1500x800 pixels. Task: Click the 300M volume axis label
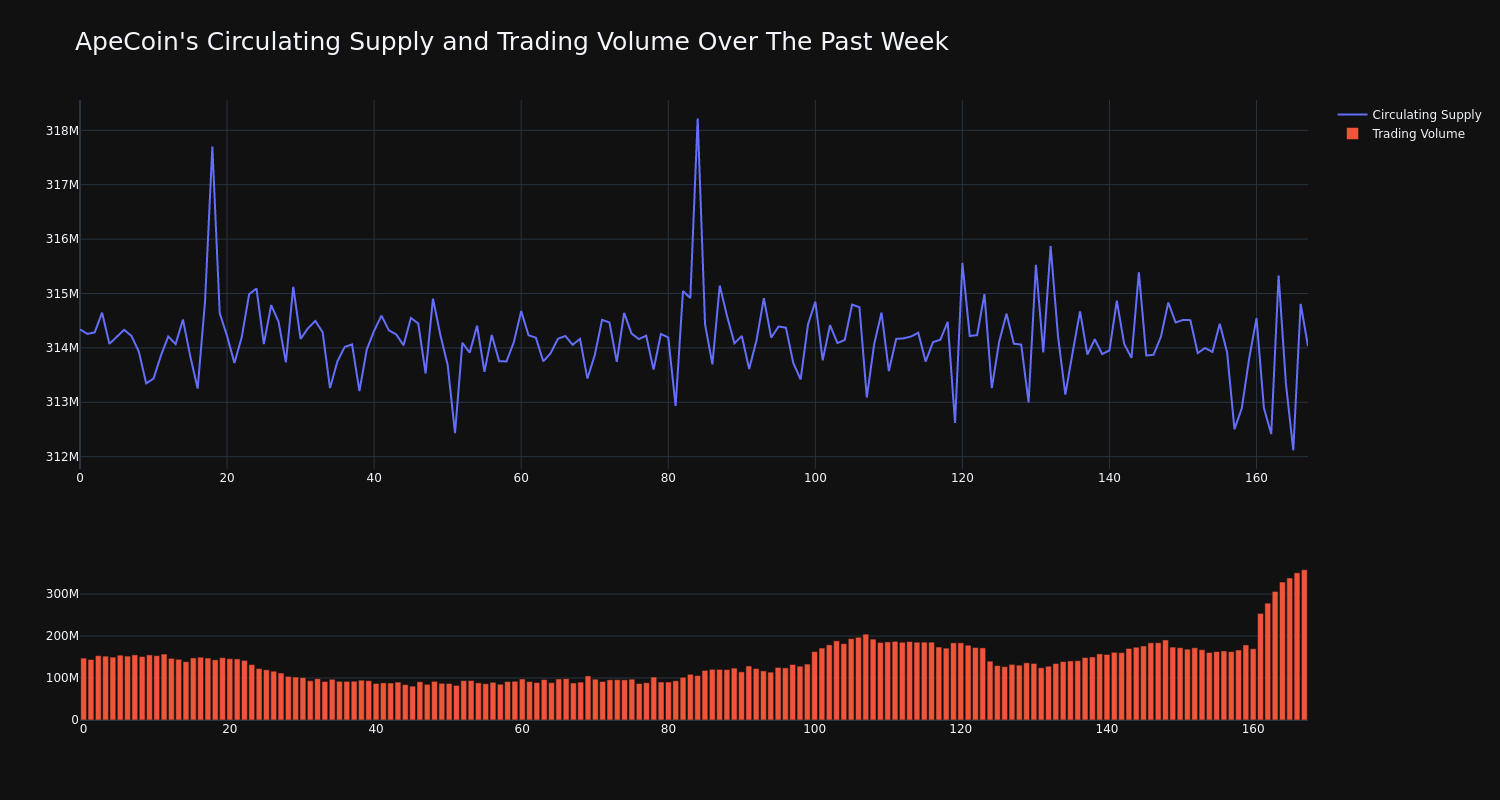61,594
